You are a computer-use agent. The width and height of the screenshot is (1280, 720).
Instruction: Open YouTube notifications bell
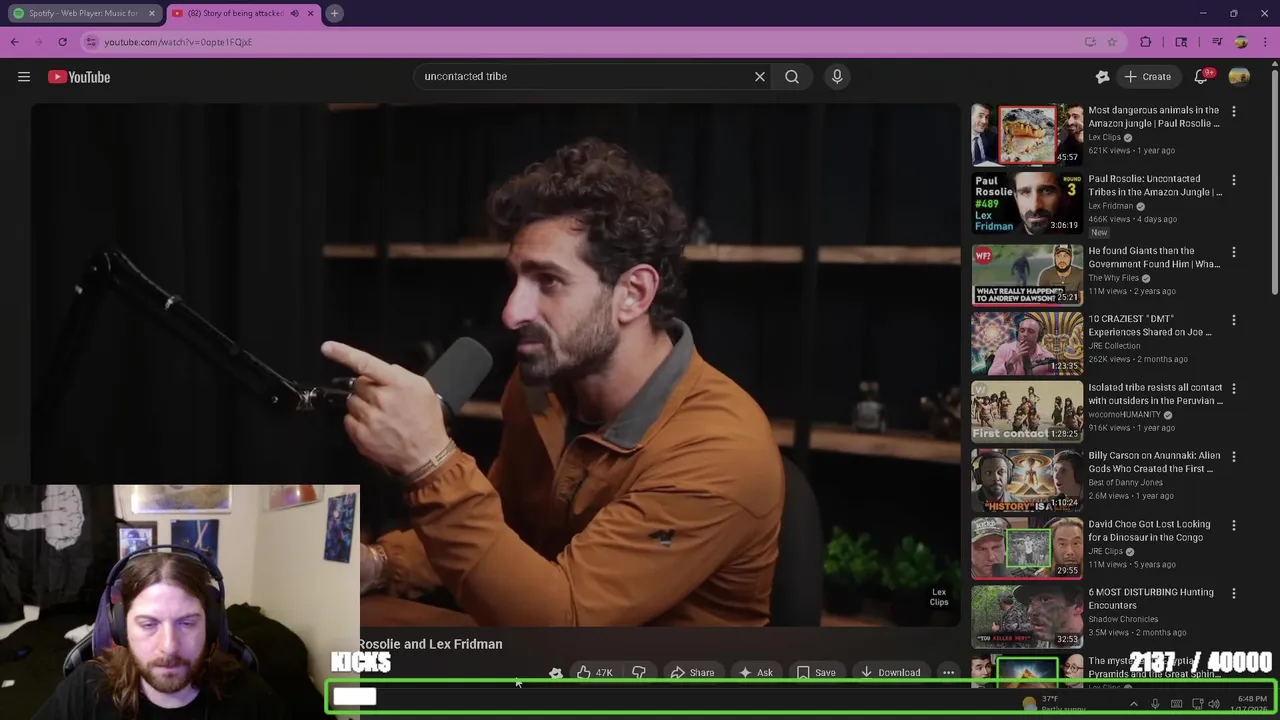pos(1201,77)
